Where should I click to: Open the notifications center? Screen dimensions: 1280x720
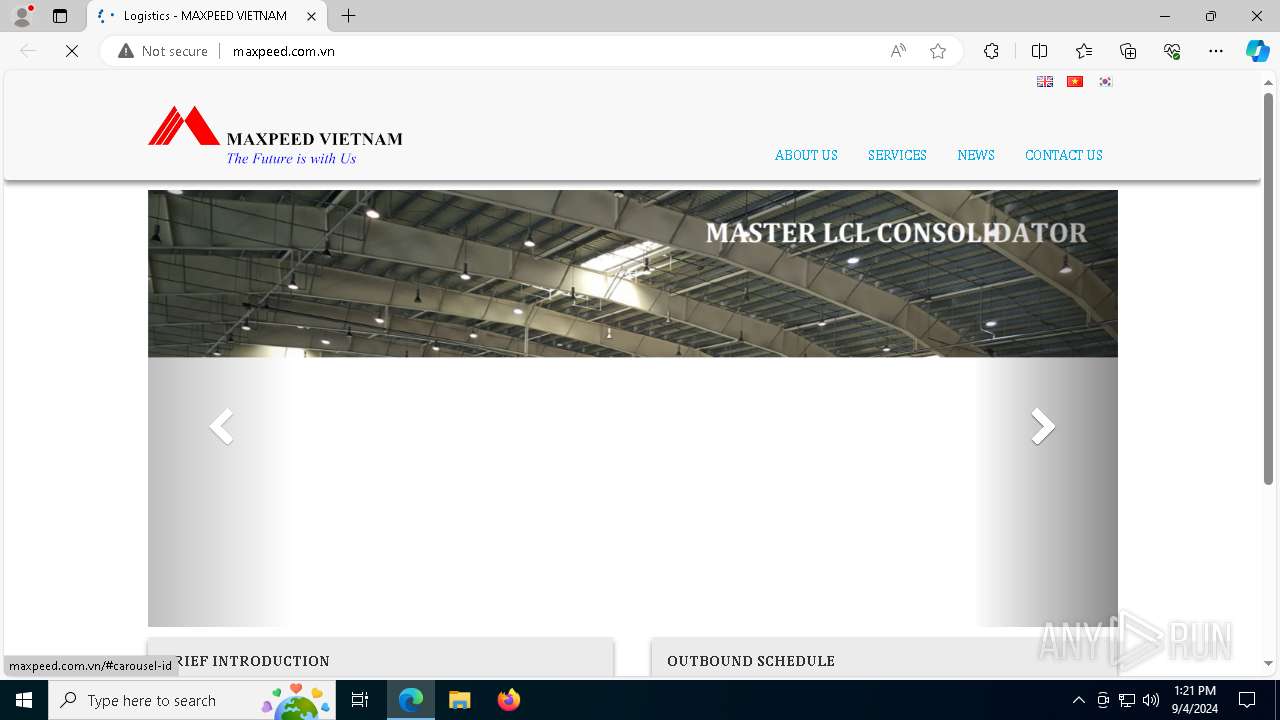tap(1247, 700)
